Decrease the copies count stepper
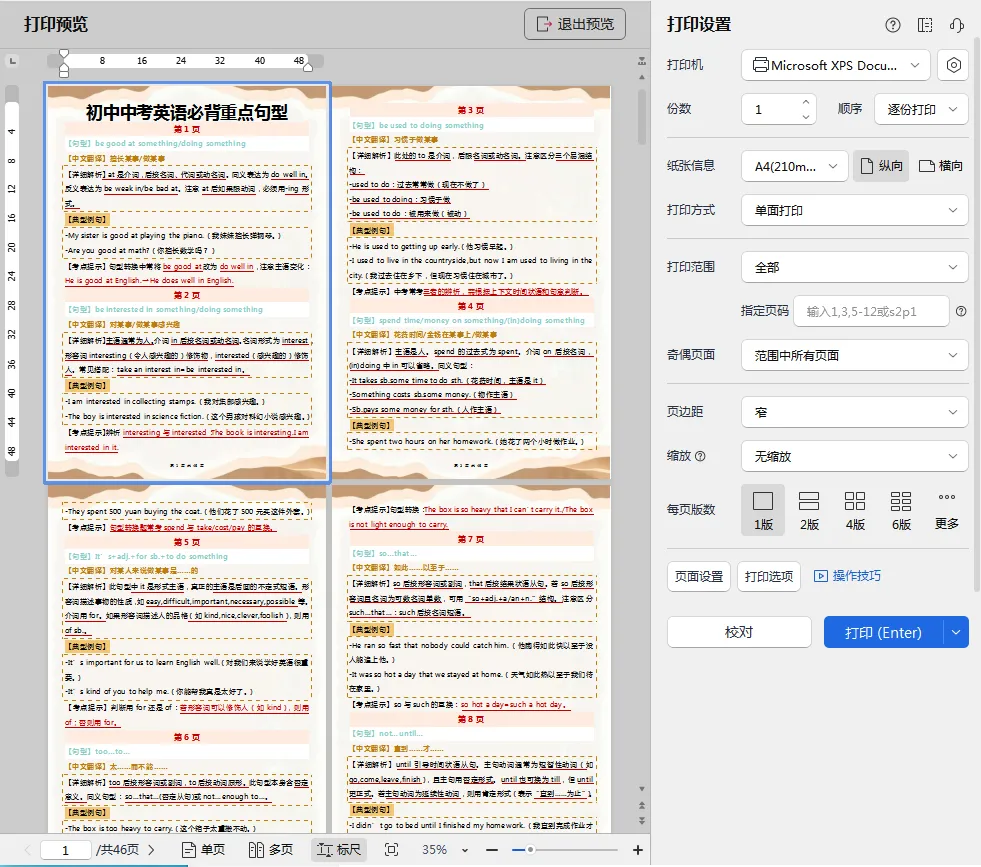The height and width of the screenshot is (867, 981). tap(806, 117)
